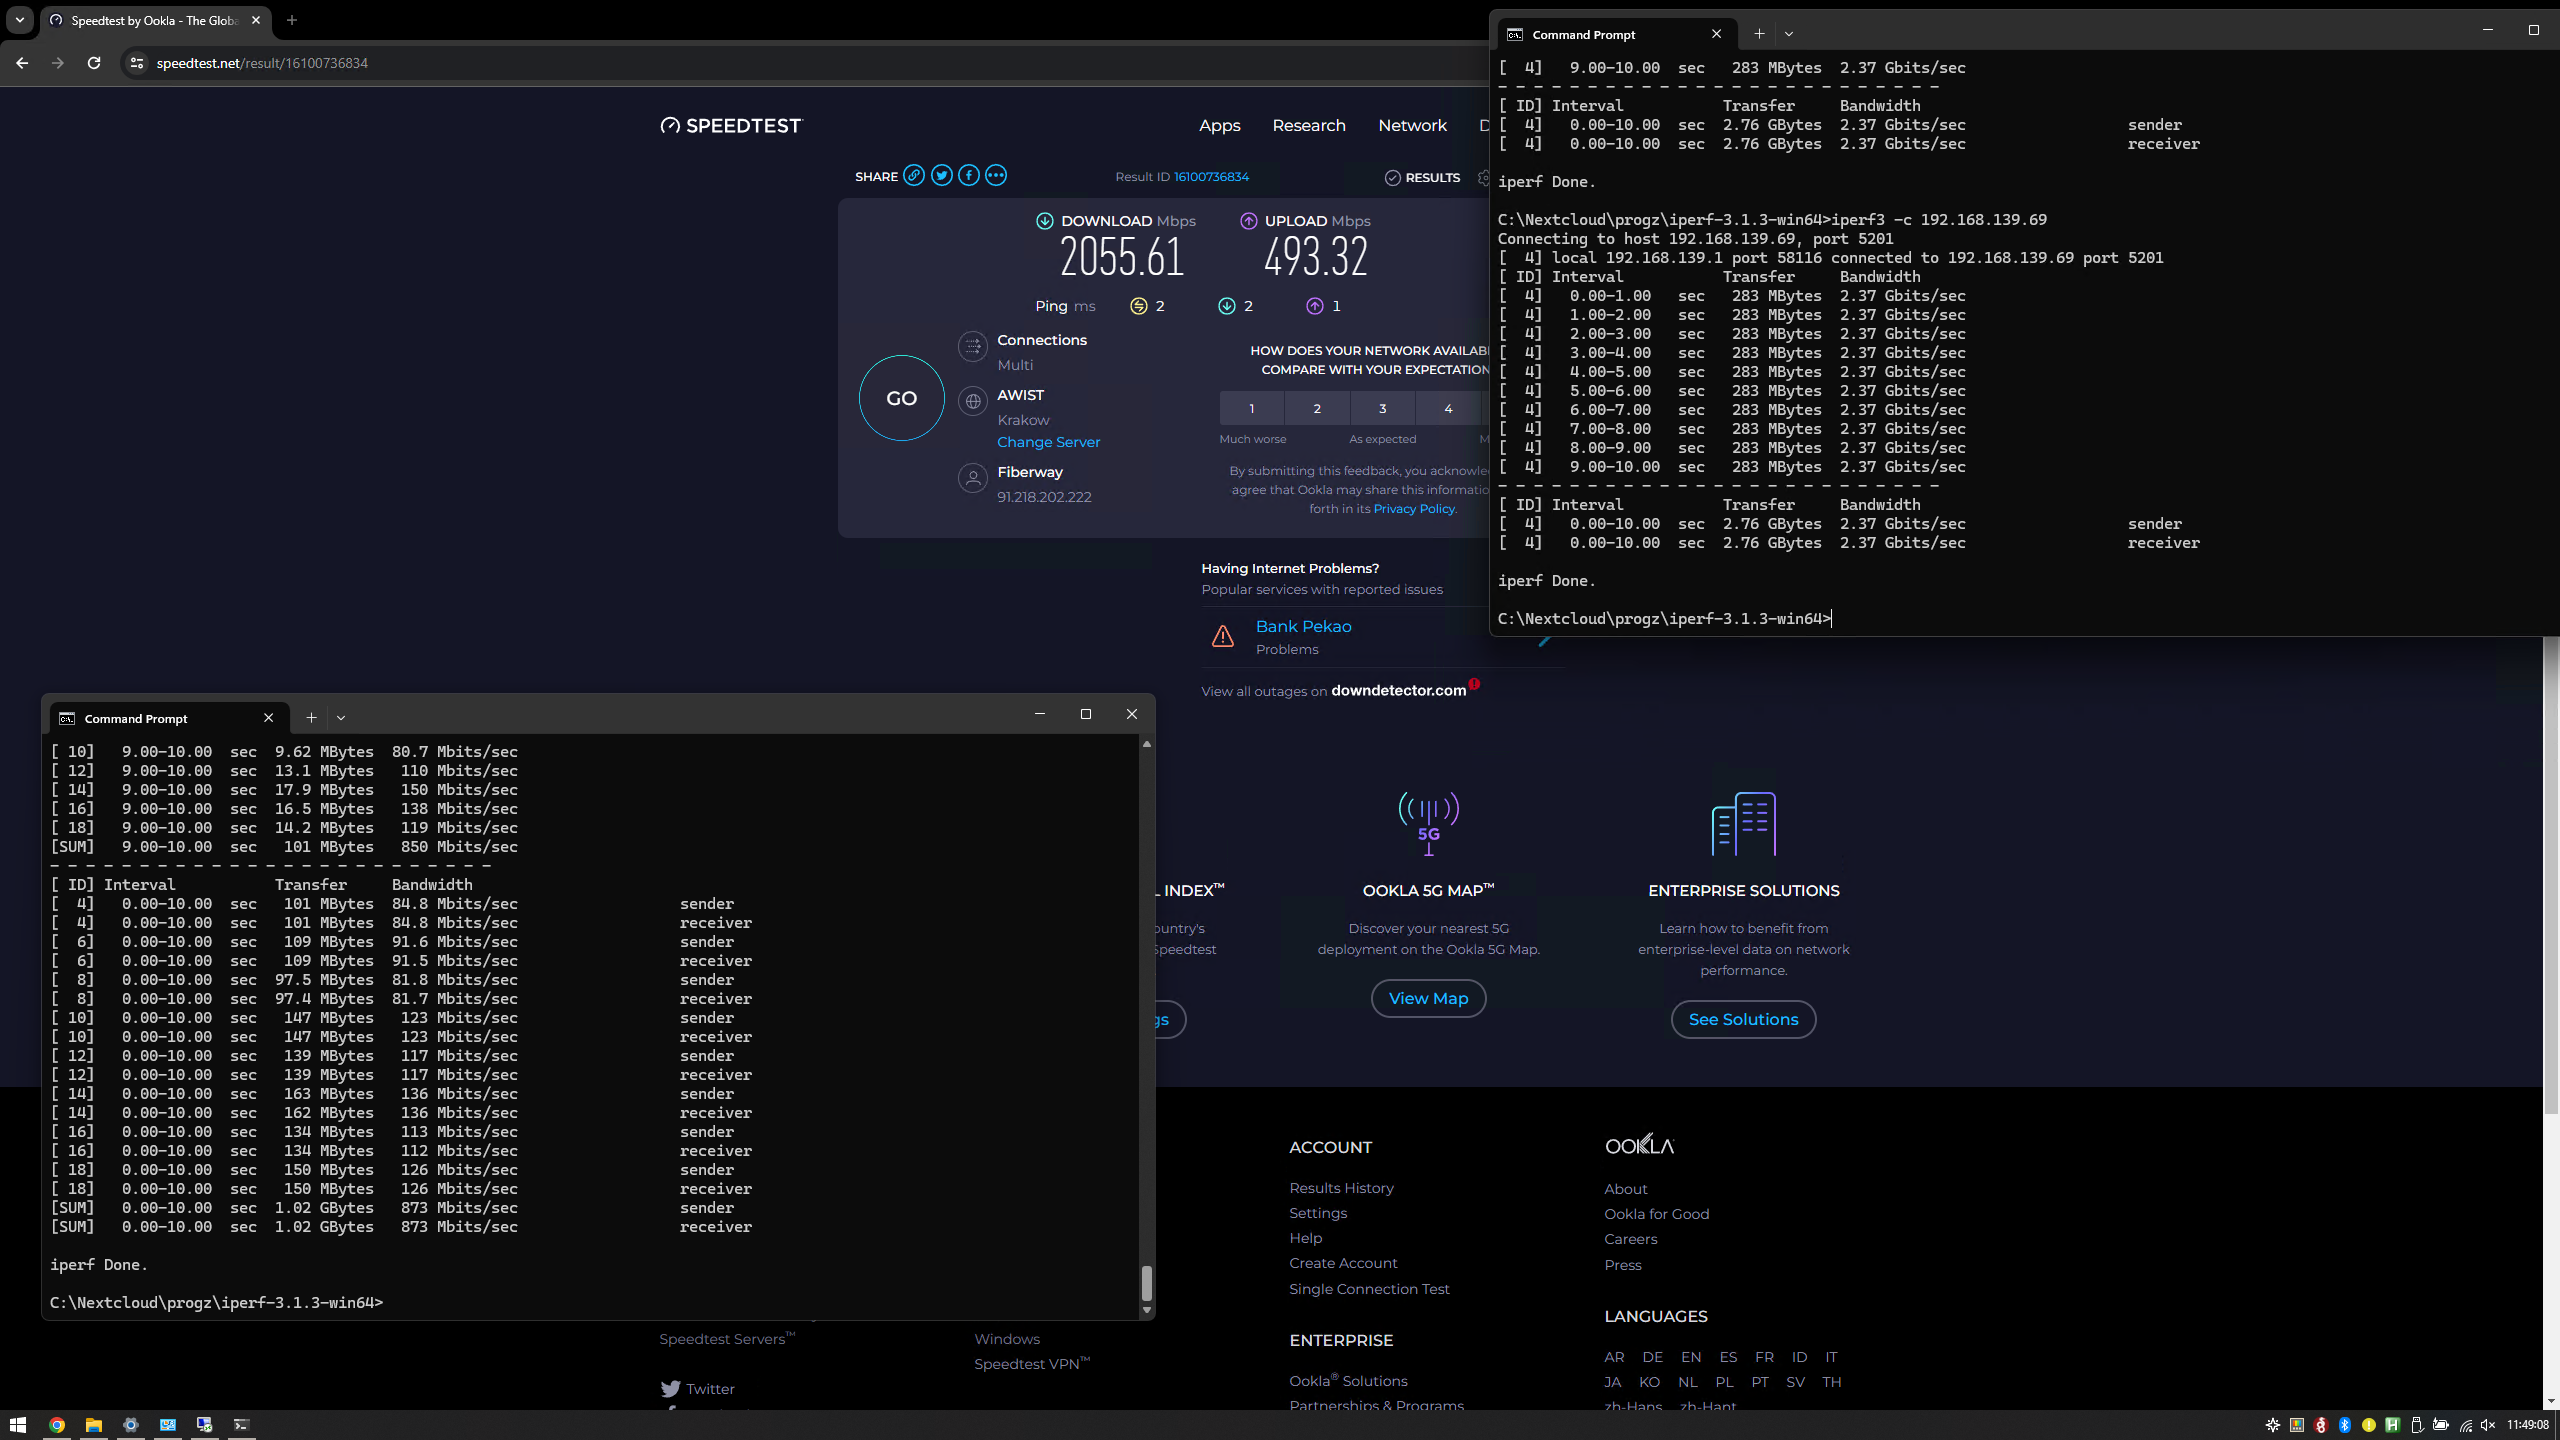Image resolution: width=2560 pixels, height=1440 pixels.
Task: Click the Ookla logo in footer
Action: 1639,1145
